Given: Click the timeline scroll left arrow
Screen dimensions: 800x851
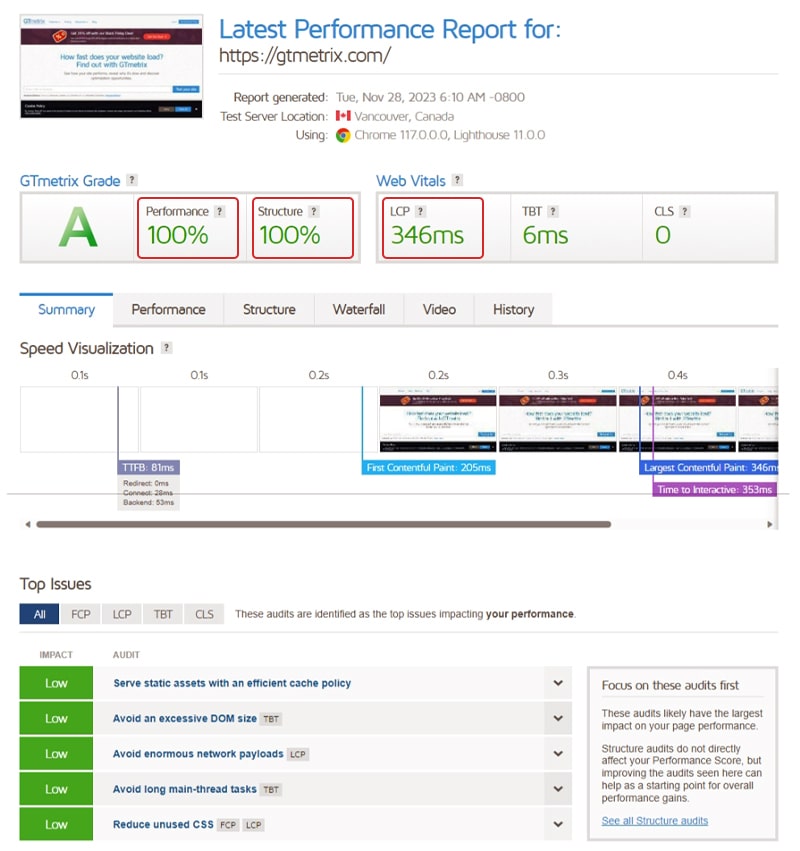Looking at the screenshot, I should click(28, 524).
